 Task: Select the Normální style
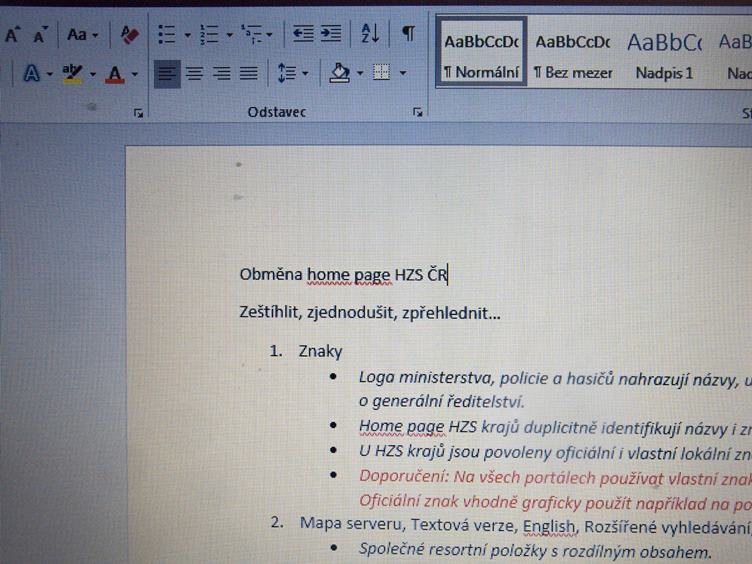(x=482, y=52)
